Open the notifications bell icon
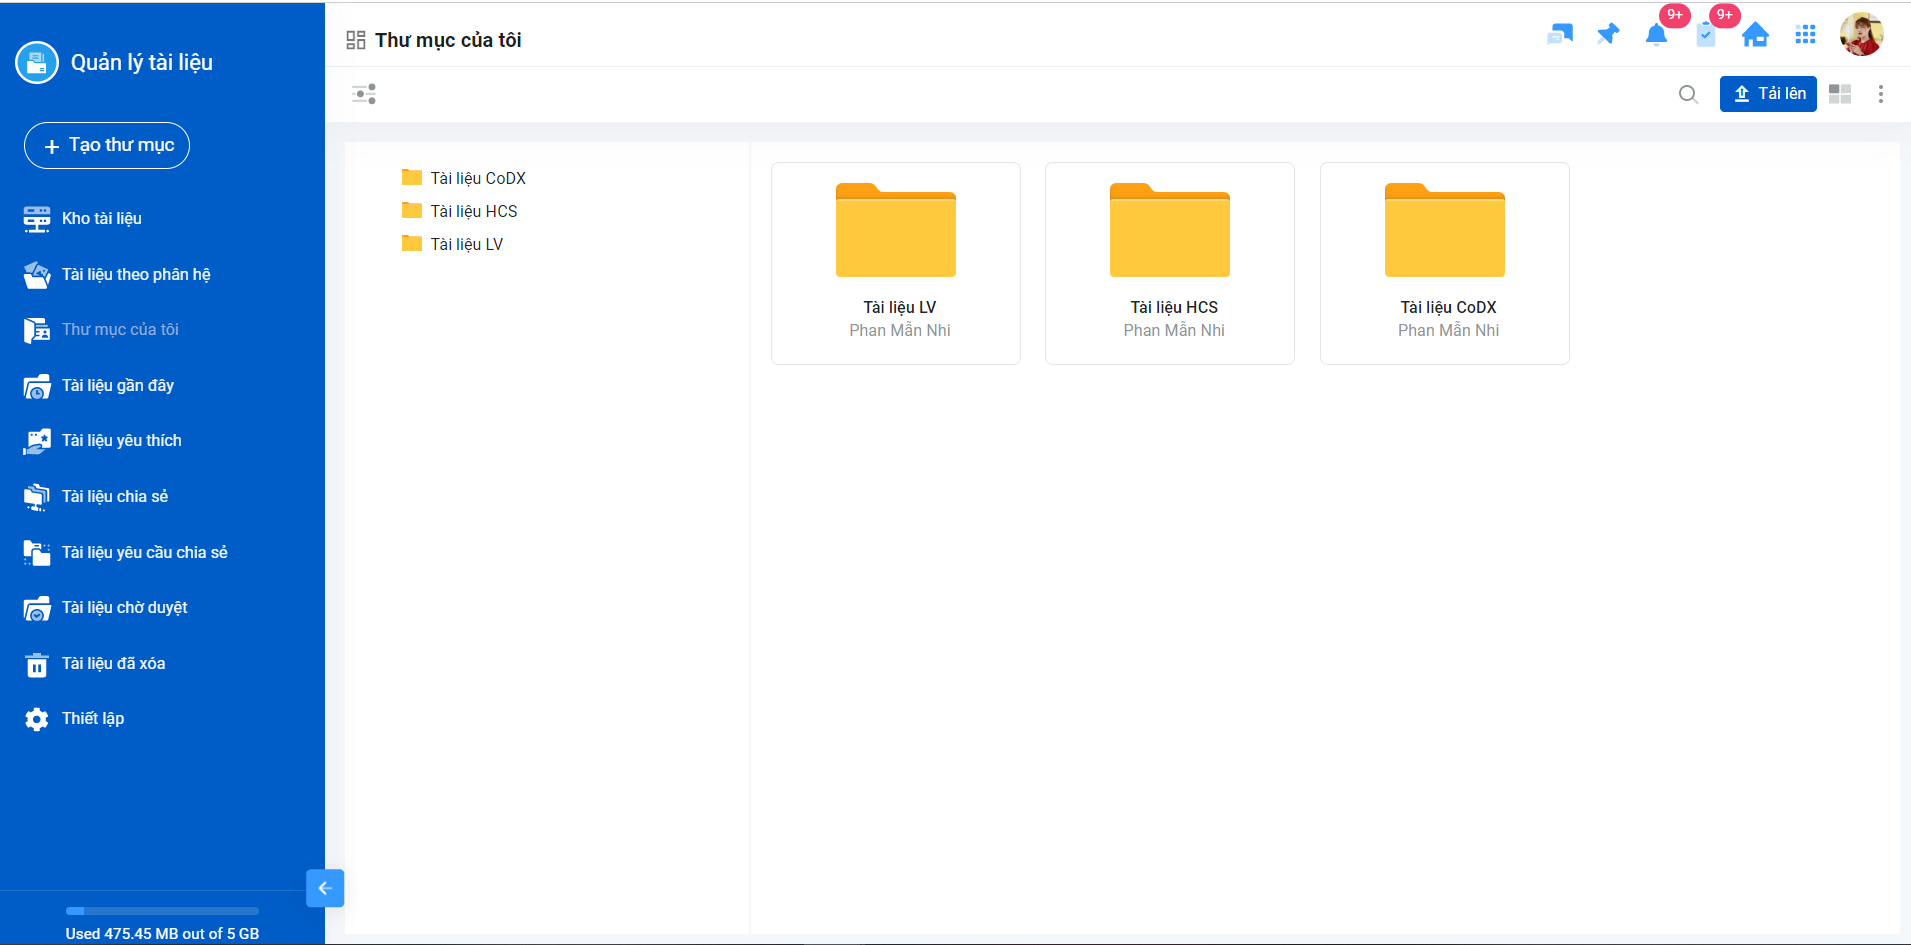This screenshot has width=1911, height=945. [x=1656, y=36]
